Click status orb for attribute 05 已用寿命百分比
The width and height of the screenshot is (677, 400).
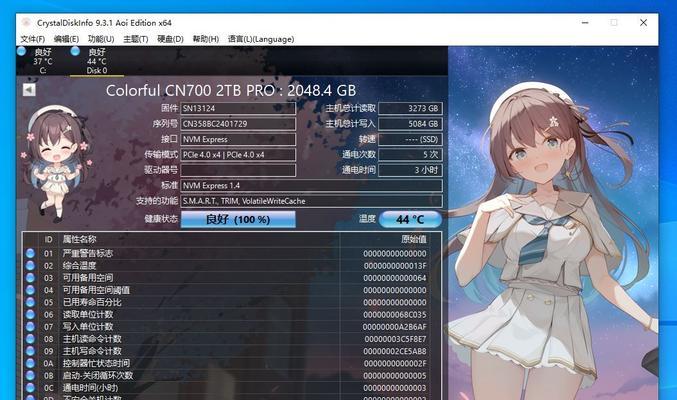[30, 302]
